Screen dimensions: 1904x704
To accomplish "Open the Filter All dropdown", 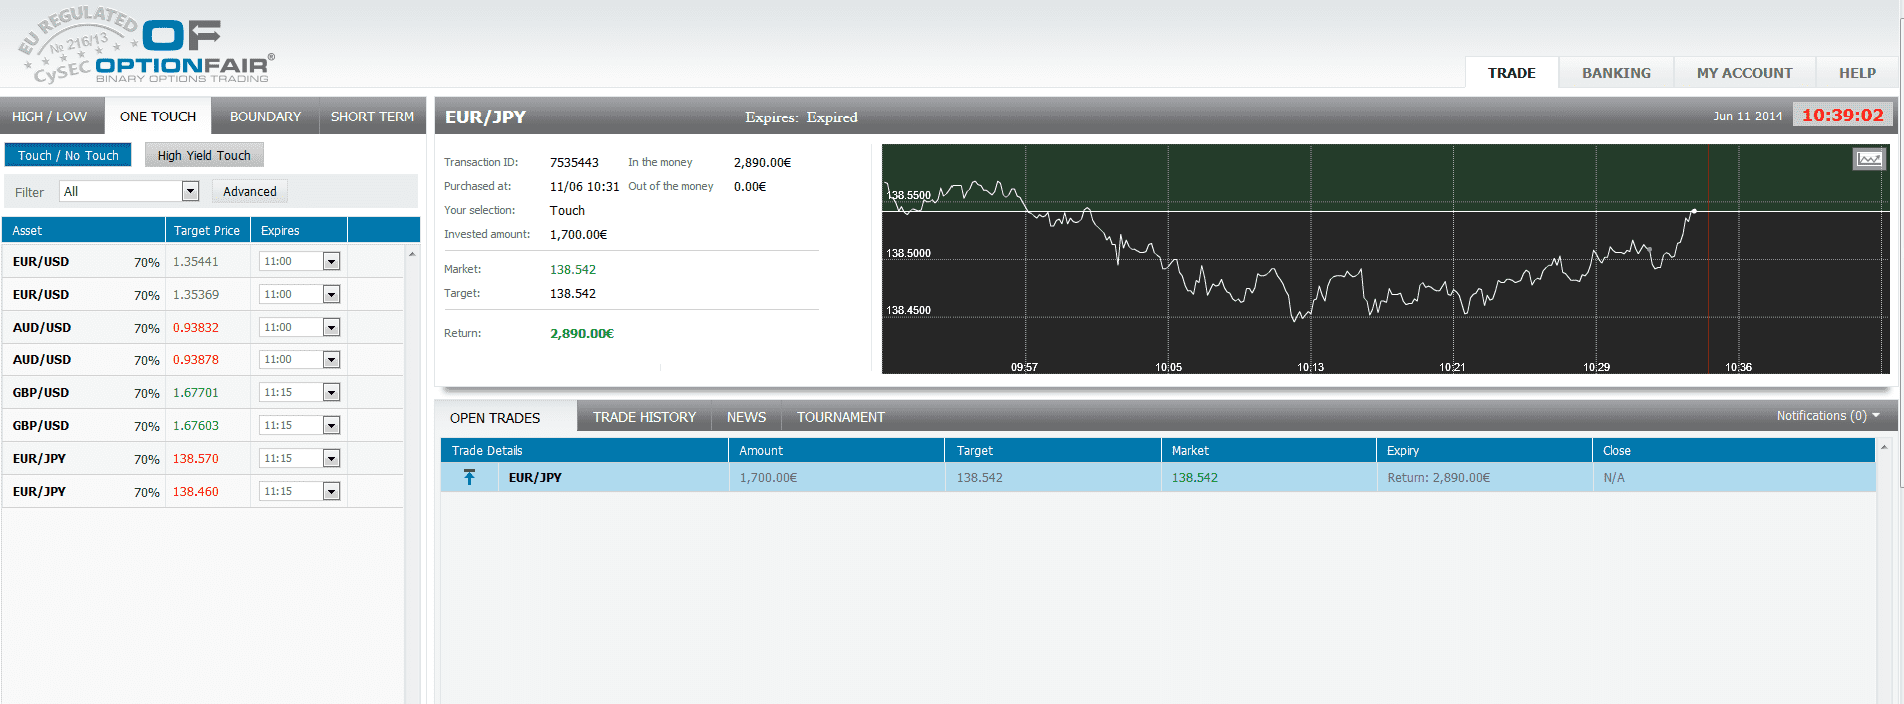I will (129, 191).
